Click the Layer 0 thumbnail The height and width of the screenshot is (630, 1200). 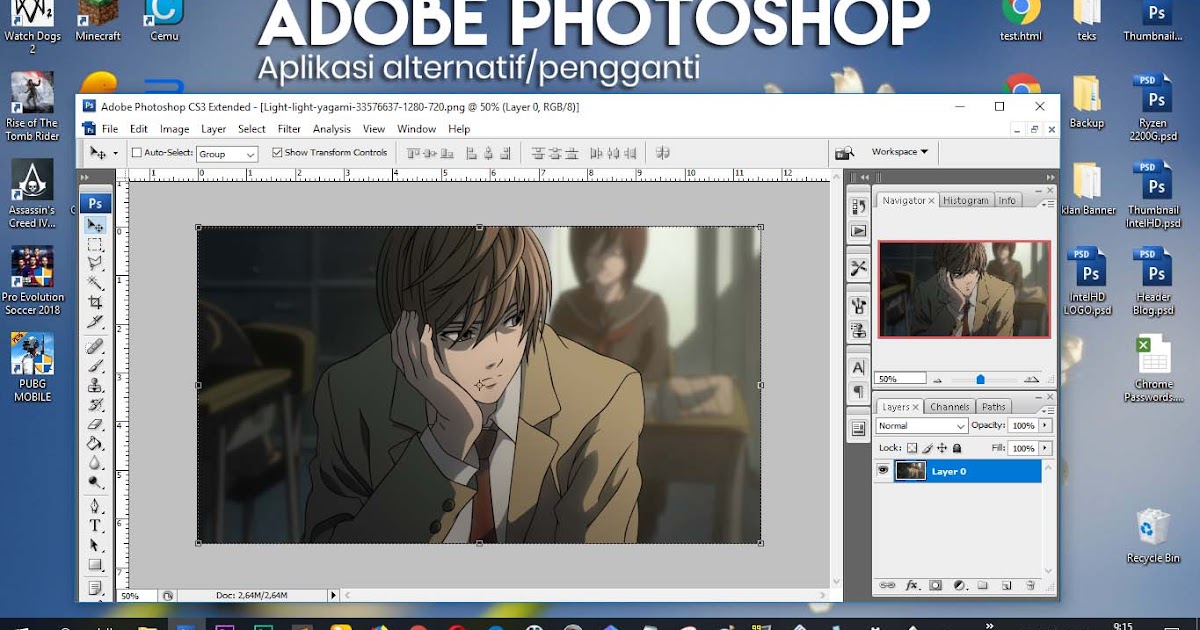910,471
